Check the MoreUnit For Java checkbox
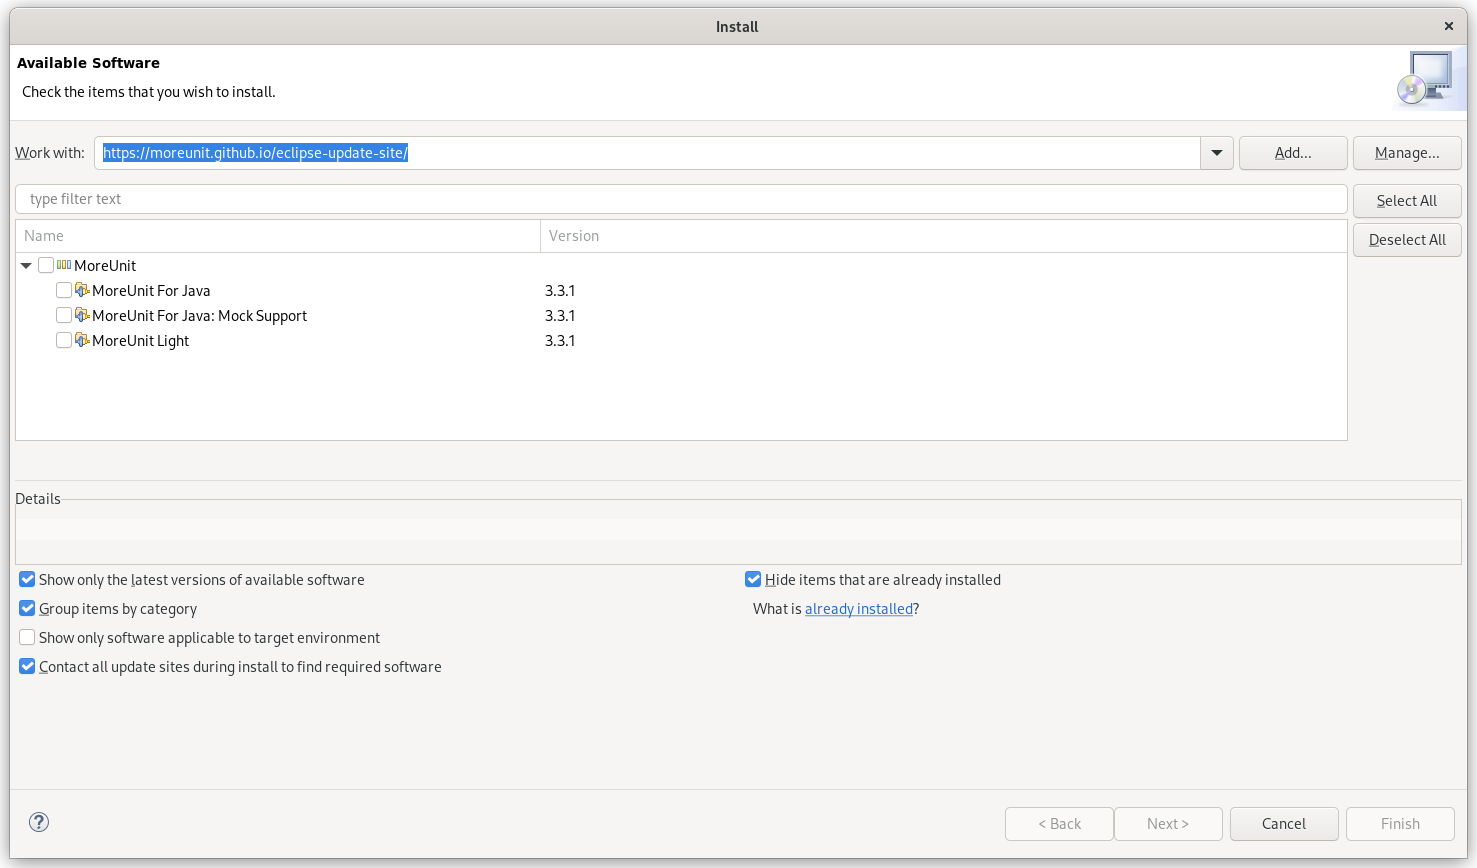This screenshot has height=868, width=1477. pos(64,290)
